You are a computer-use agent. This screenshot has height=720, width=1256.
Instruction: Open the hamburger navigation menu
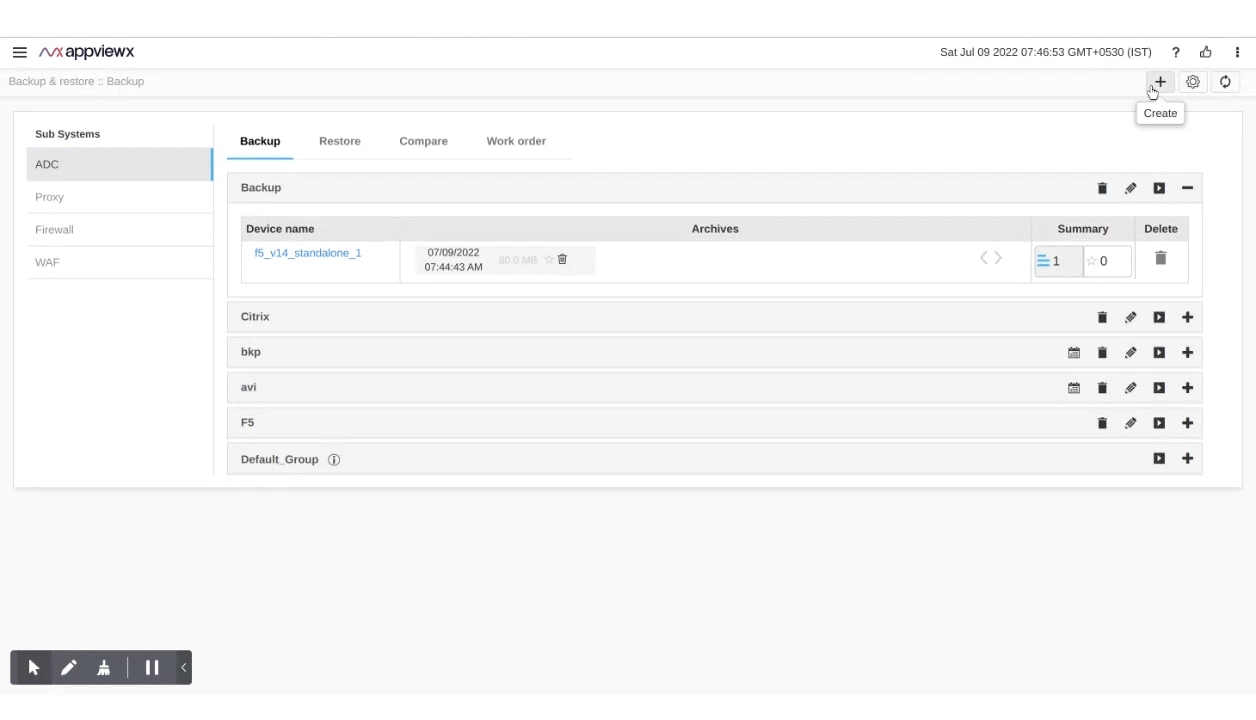point(19,52)
